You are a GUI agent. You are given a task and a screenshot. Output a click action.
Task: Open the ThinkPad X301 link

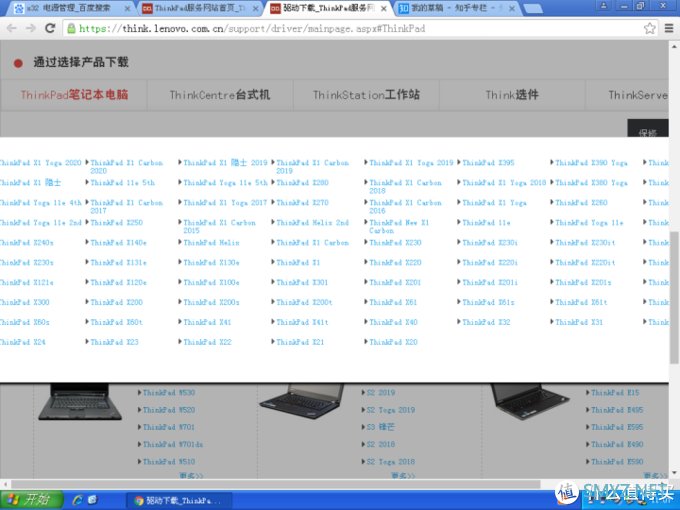tap(302, 282)
